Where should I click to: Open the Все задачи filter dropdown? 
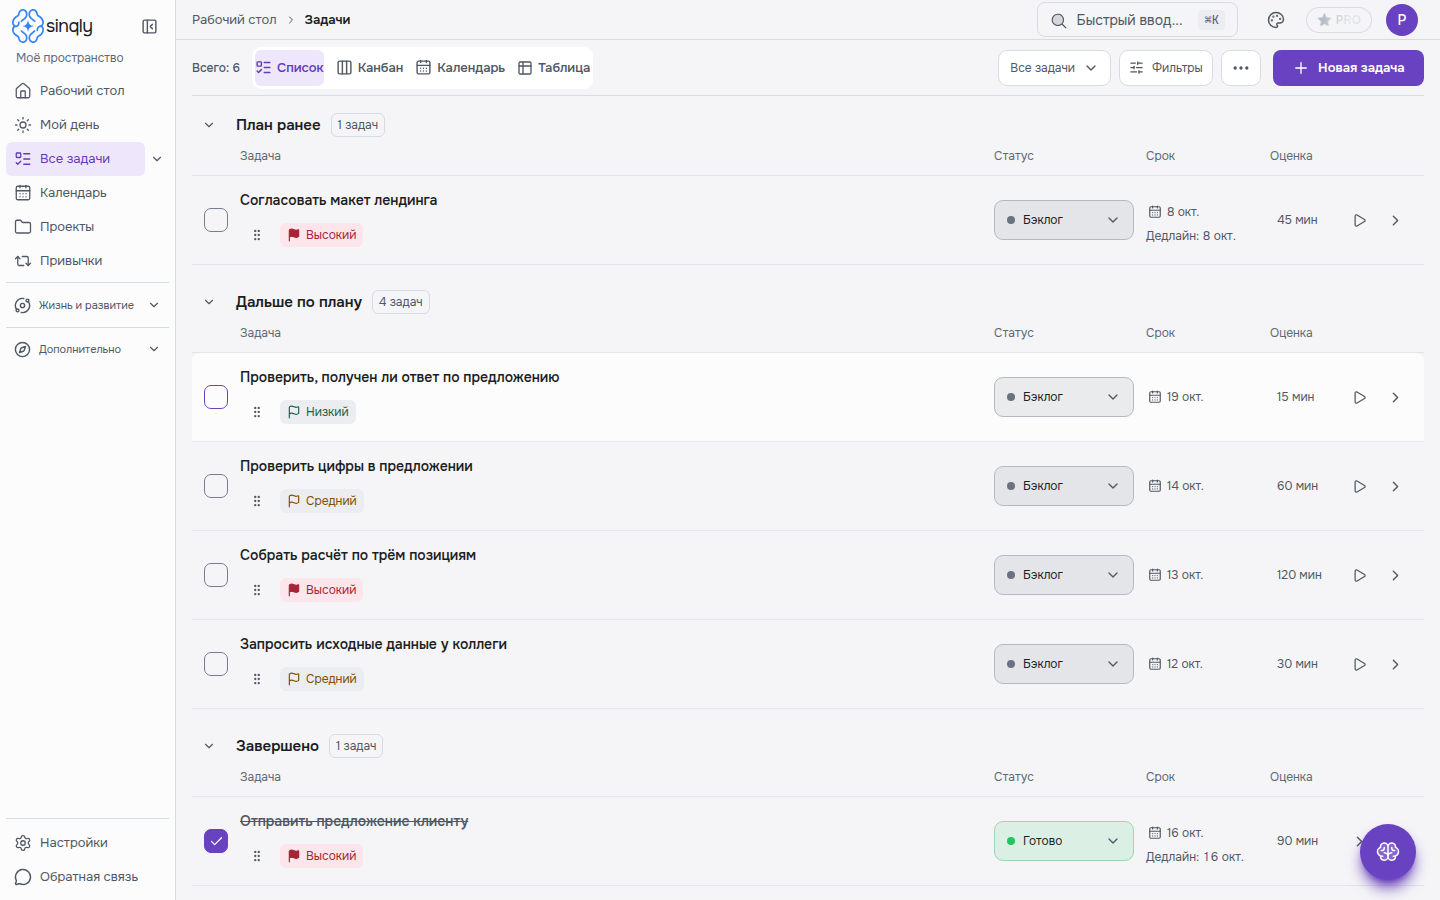coord(1054,68)
